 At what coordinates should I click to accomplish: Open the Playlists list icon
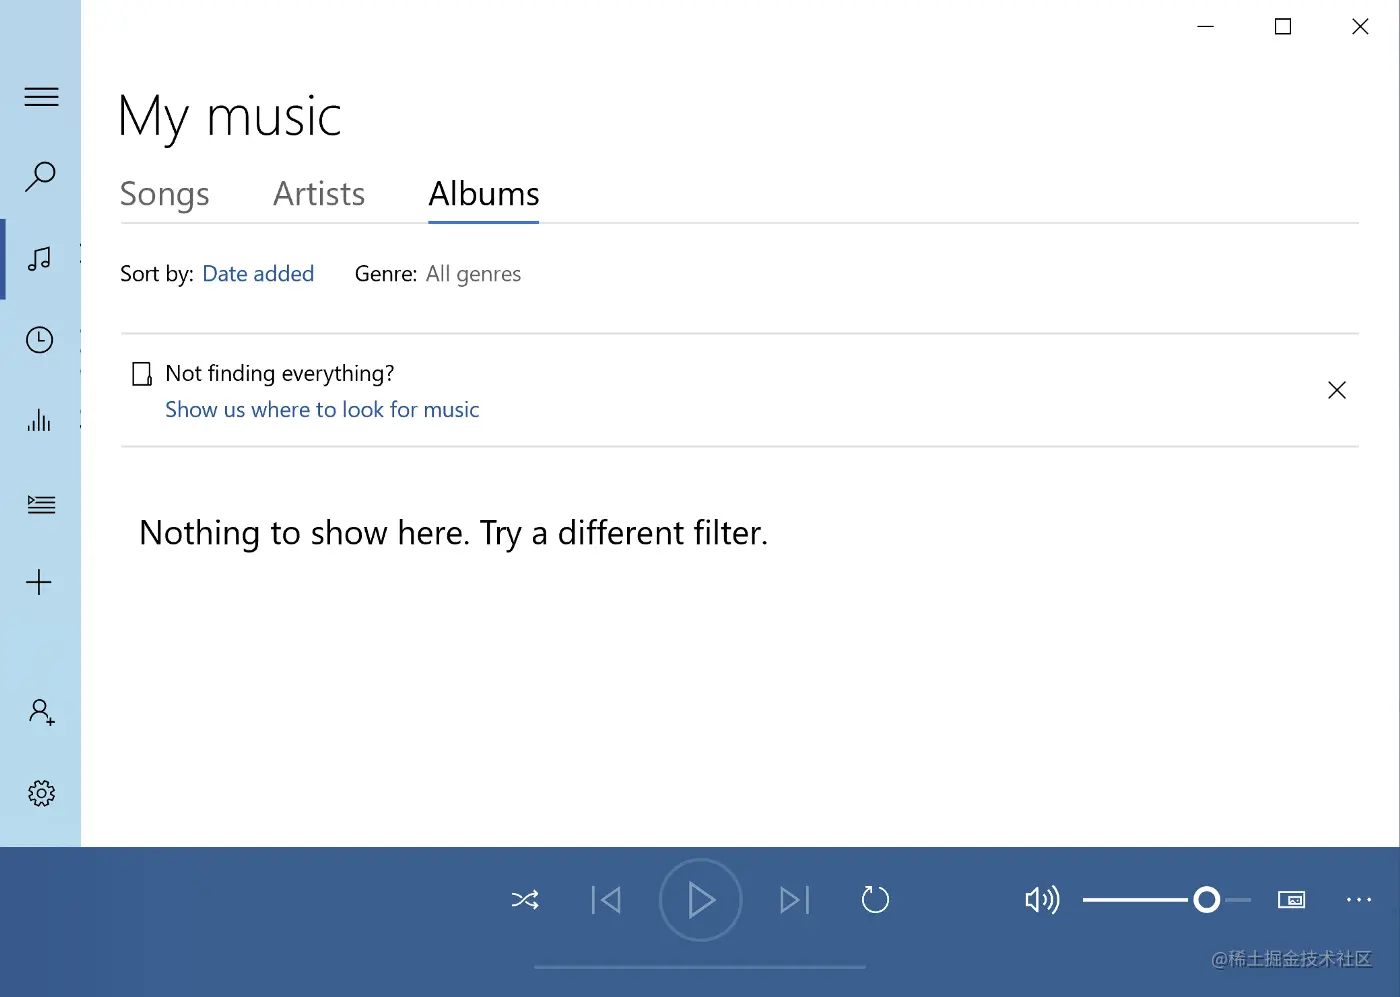(41, 503)
